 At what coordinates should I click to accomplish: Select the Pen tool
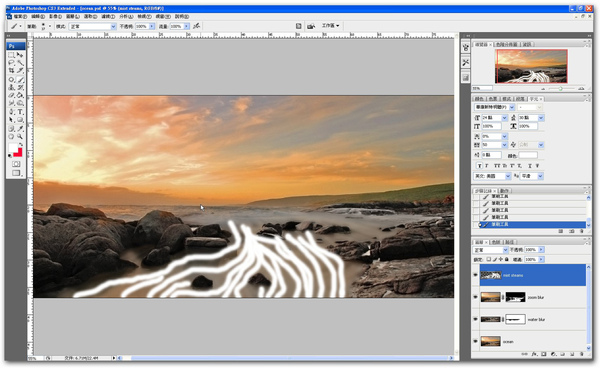pyautogui.click(x=11, y=112)
